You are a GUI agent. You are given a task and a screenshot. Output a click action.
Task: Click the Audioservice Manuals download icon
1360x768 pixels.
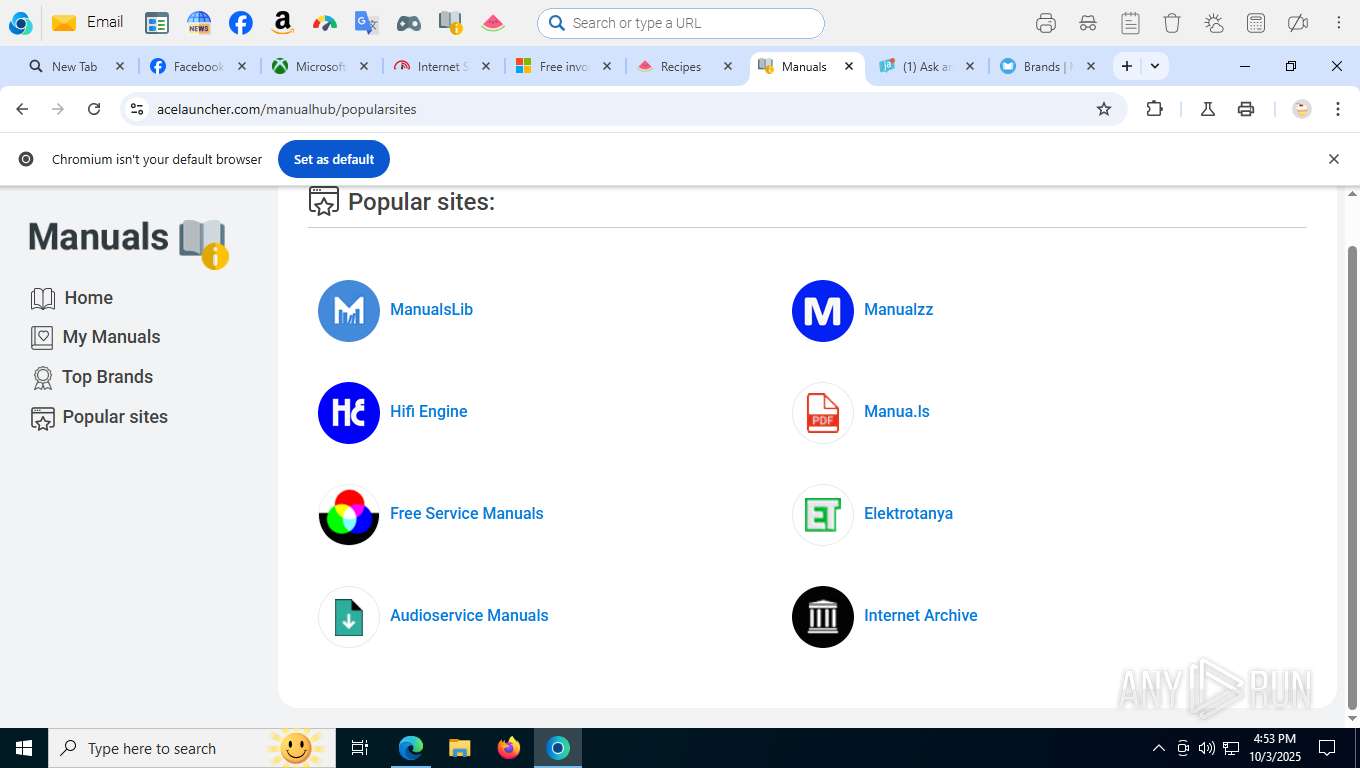tap(349, 617)
